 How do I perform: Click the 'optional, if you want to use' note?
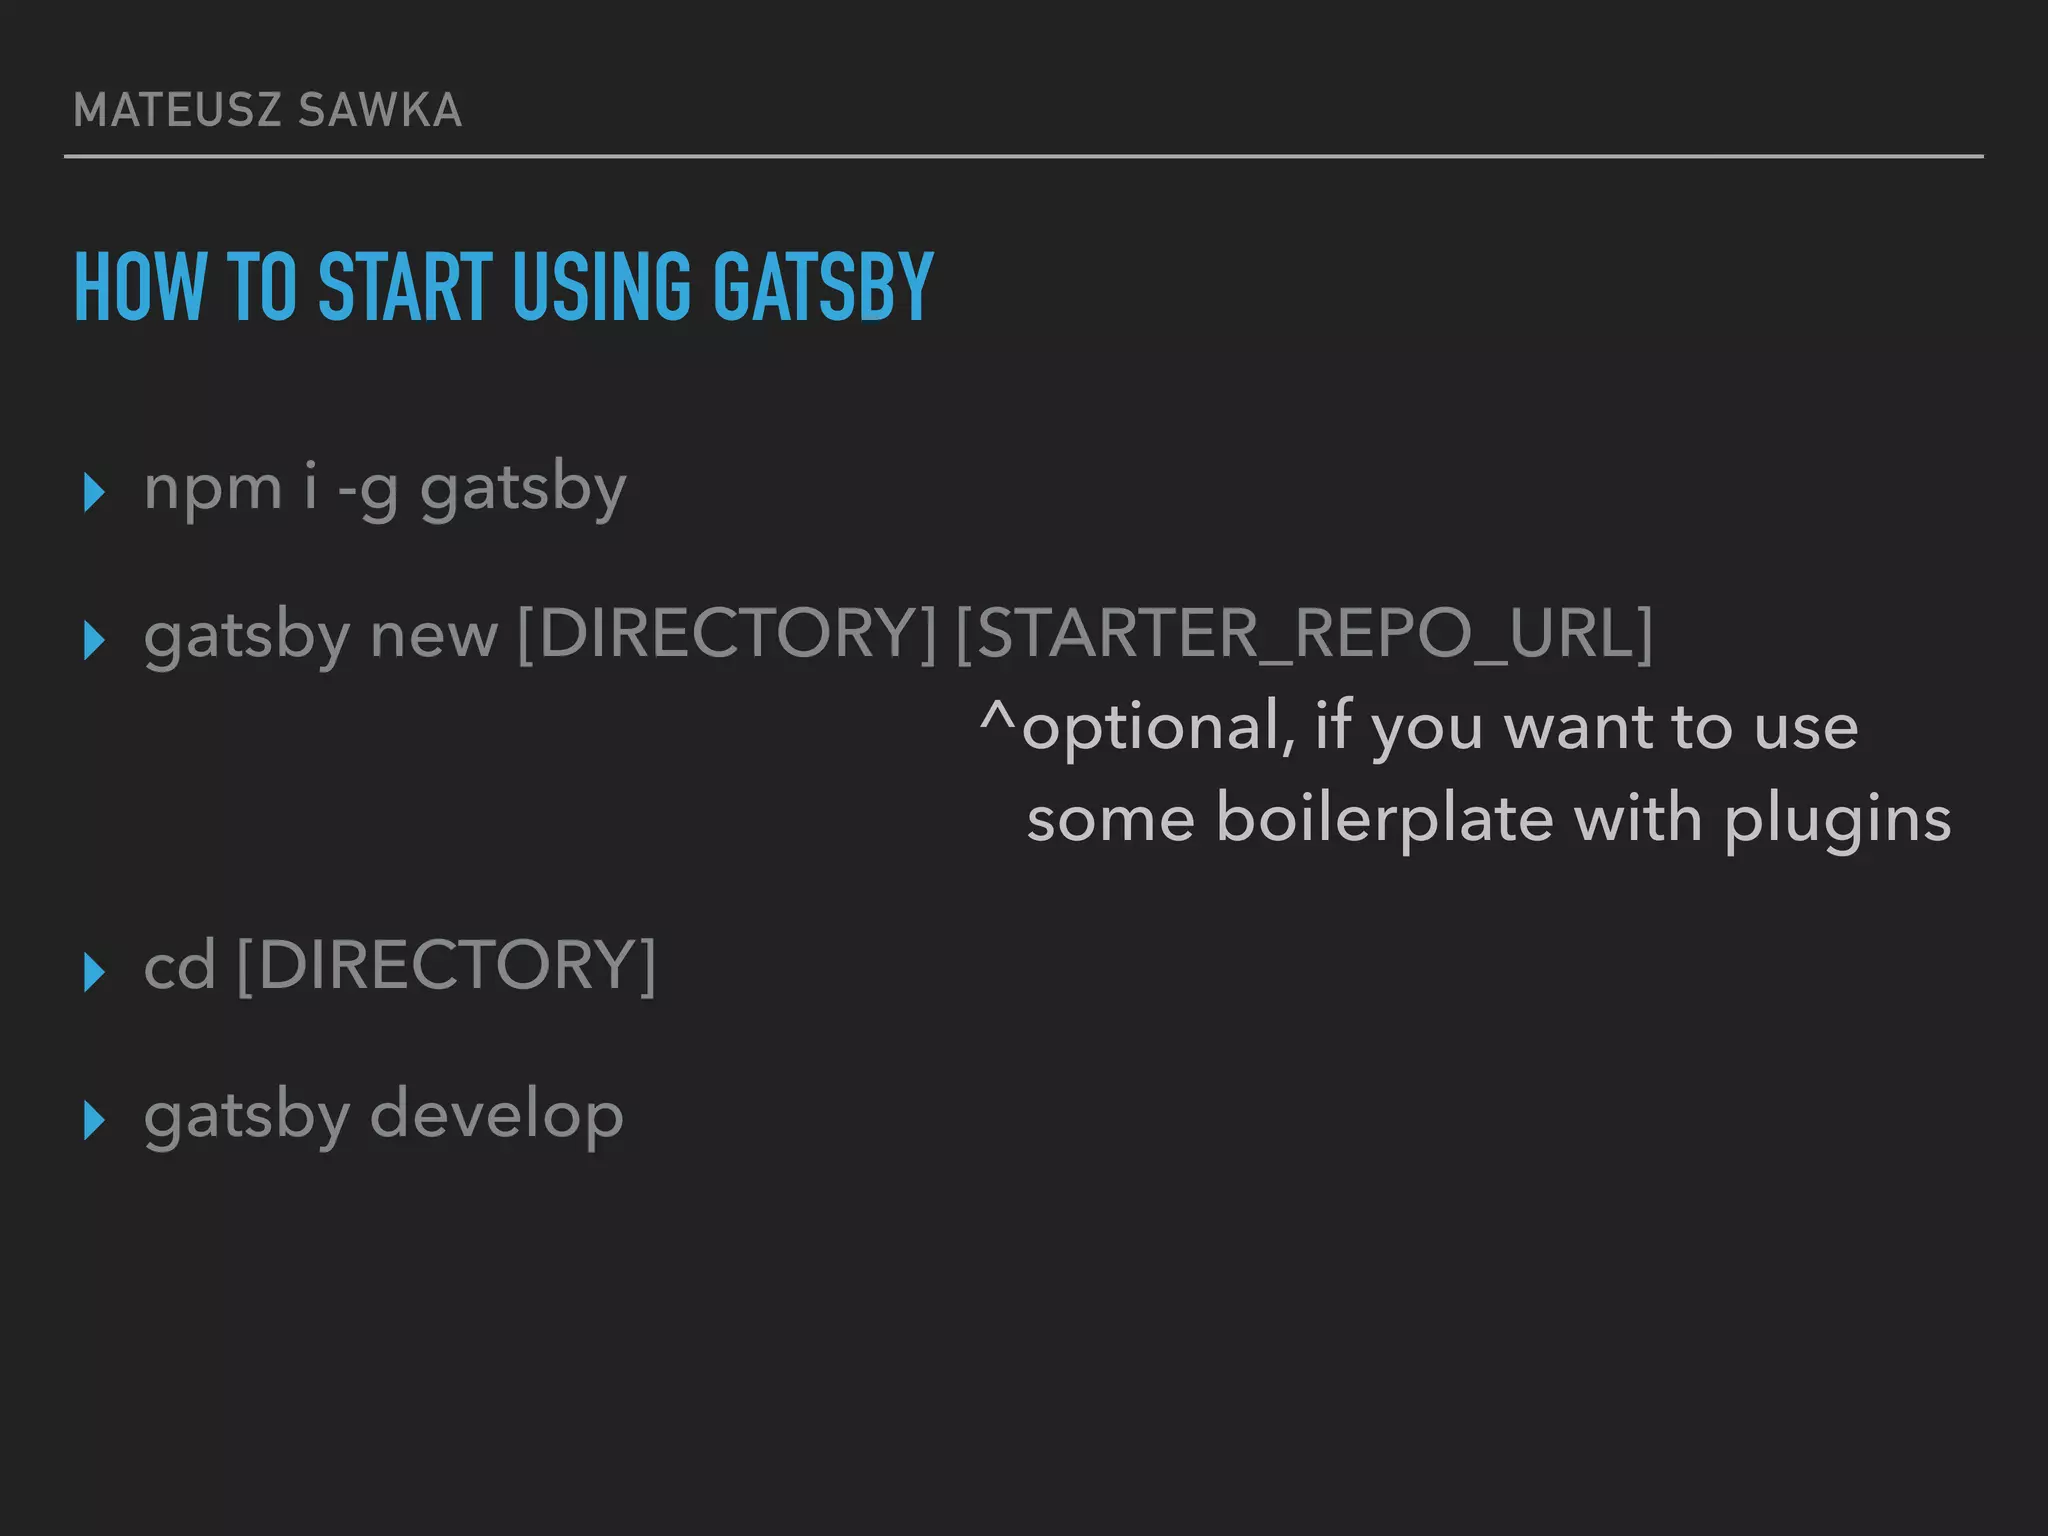pos(1440,727)
